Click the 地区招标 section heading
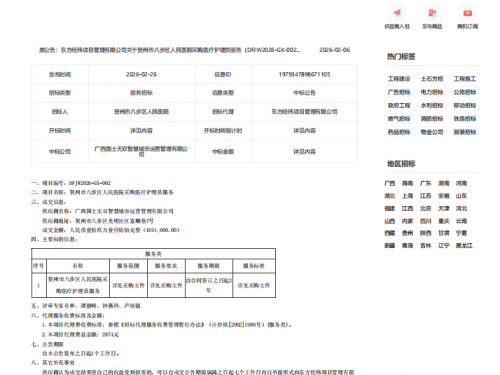The image size is (500, 375). coord(401,164)
